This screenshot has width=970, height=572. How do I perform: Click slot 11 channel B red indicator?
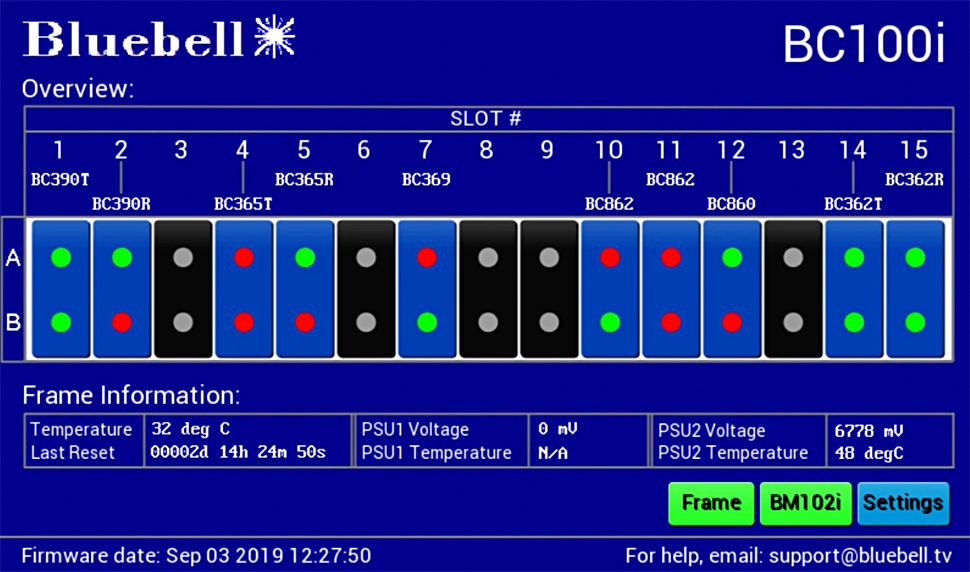point(671,322)
